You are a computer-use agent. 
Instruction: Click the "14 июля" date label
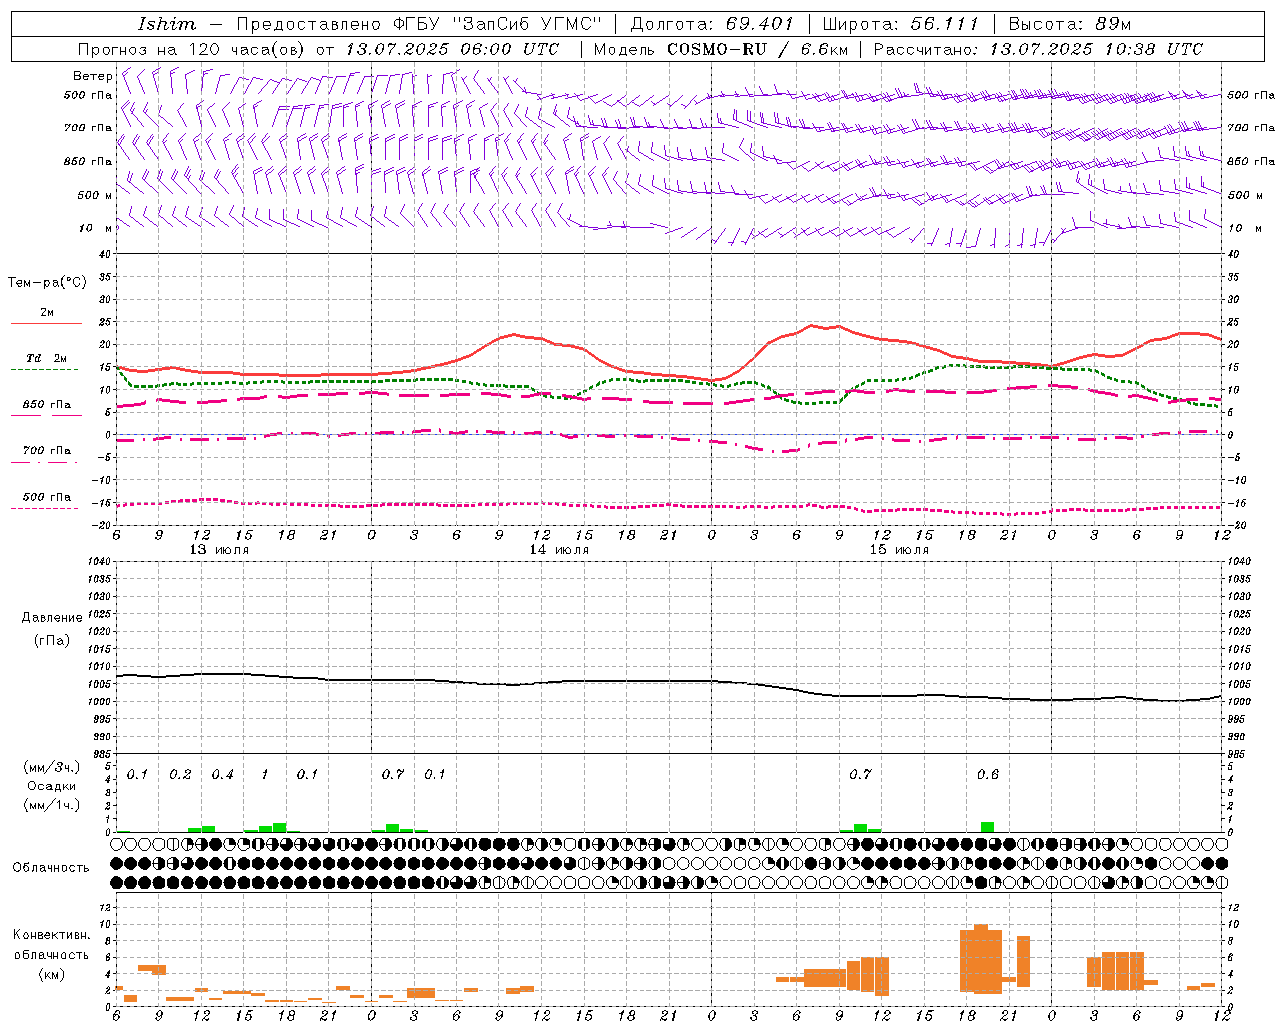(559, 550)
